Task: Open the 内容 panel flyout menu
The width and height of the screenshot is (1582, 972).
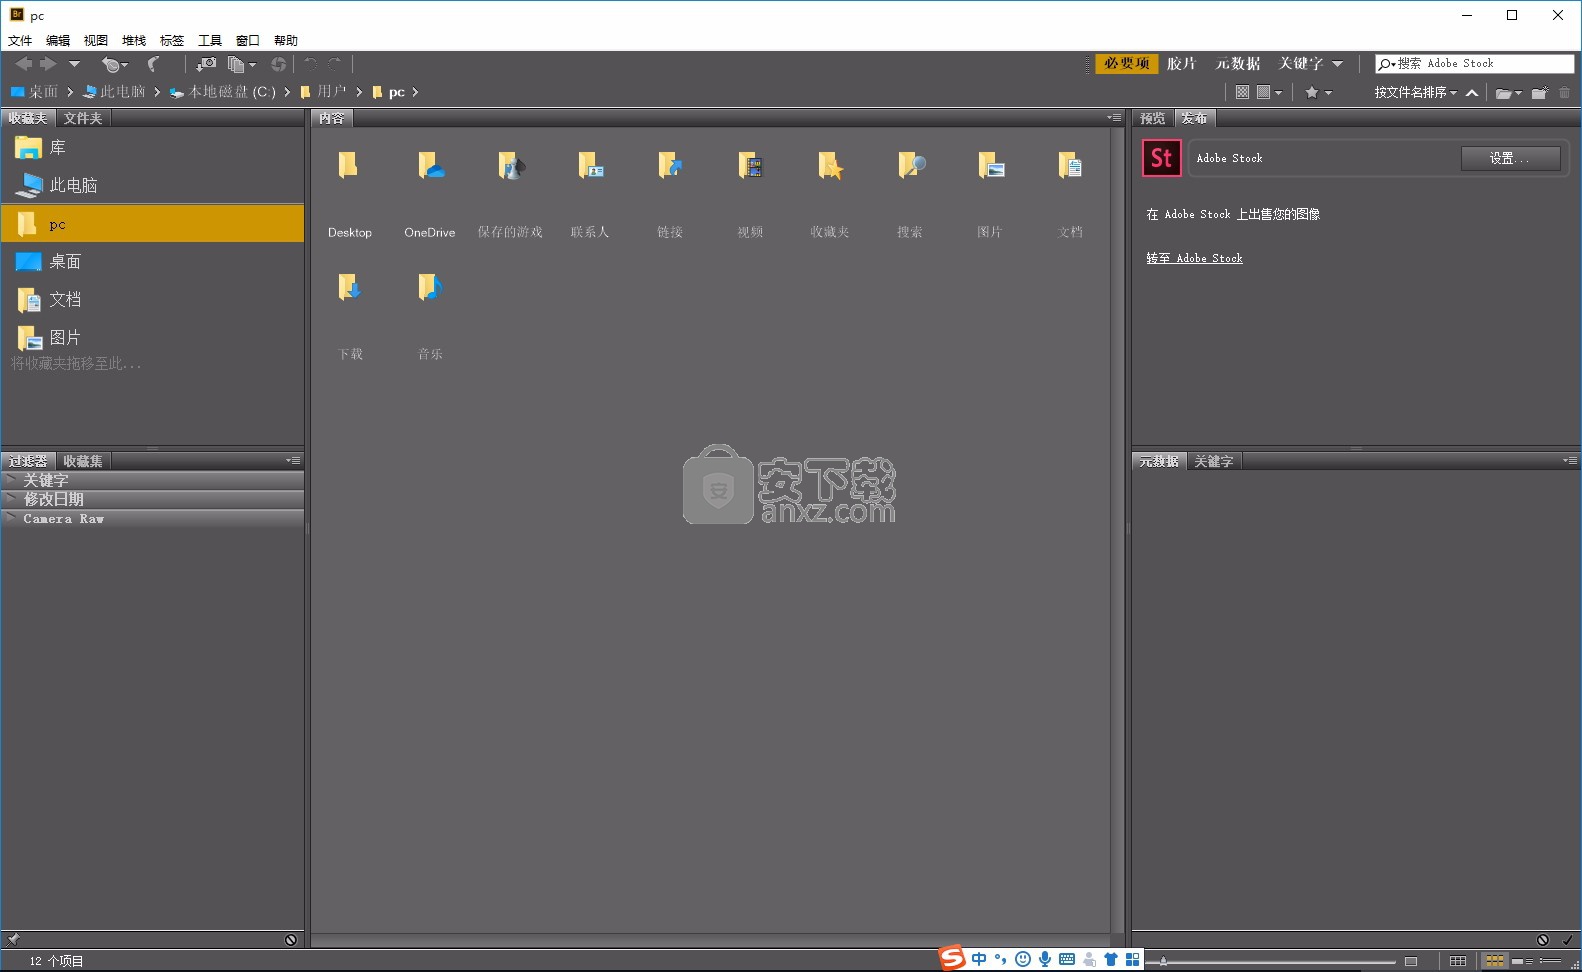Action: pos(1114,118)
